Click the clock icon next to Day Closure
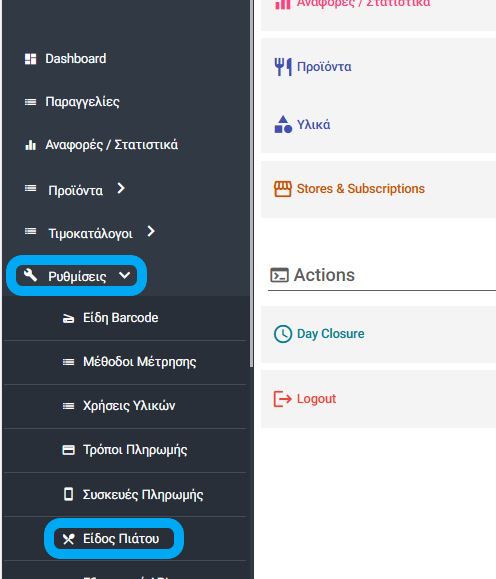 point(283,334)
